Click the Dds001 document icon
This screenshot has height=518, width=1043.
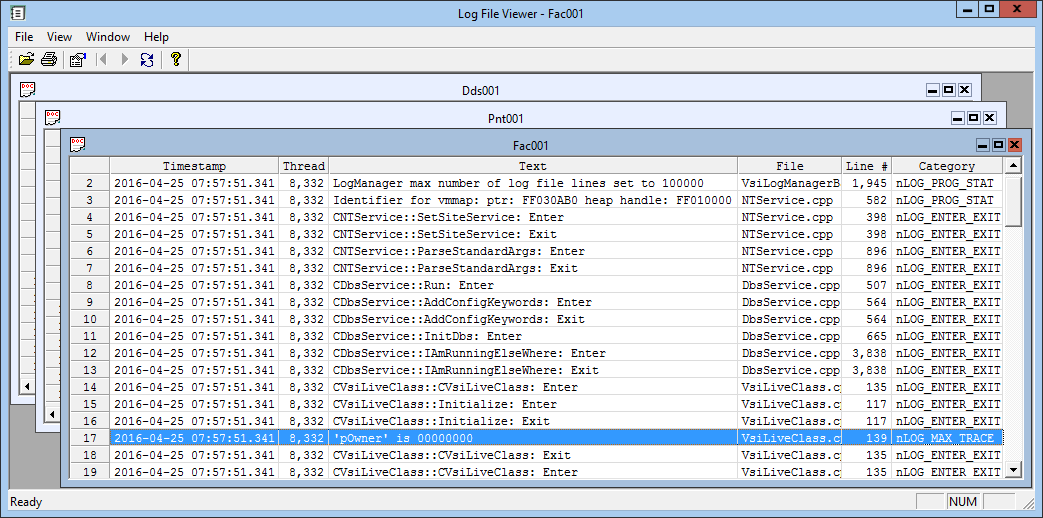click(x=27, y=90)
